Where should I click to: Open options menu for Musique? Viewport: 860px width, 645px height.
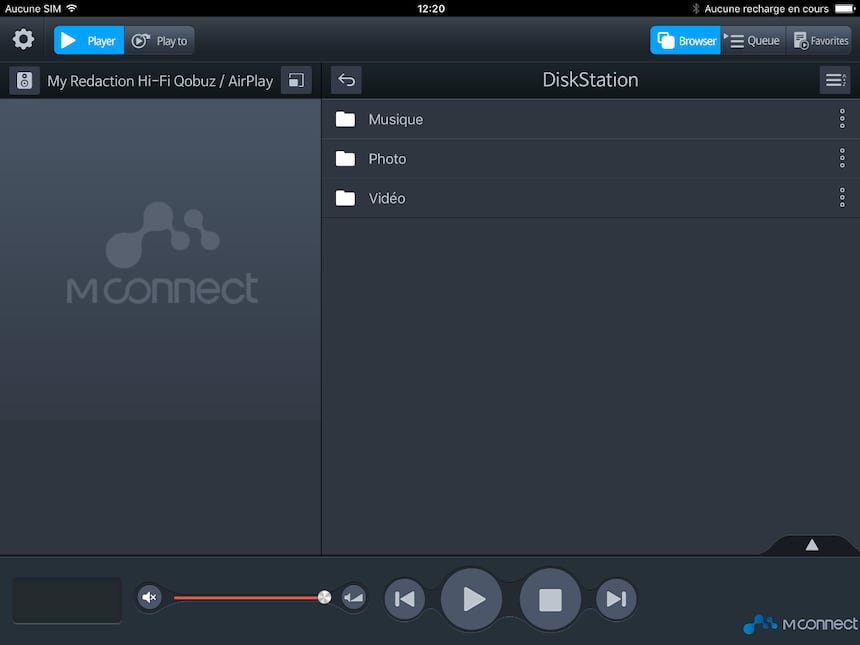[842, 119]
